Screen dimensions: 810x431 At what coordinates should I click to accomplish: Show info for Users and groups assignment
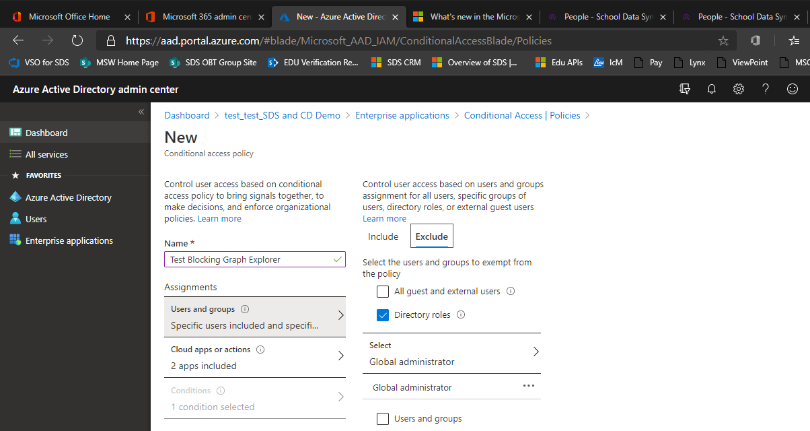[245, 309]
